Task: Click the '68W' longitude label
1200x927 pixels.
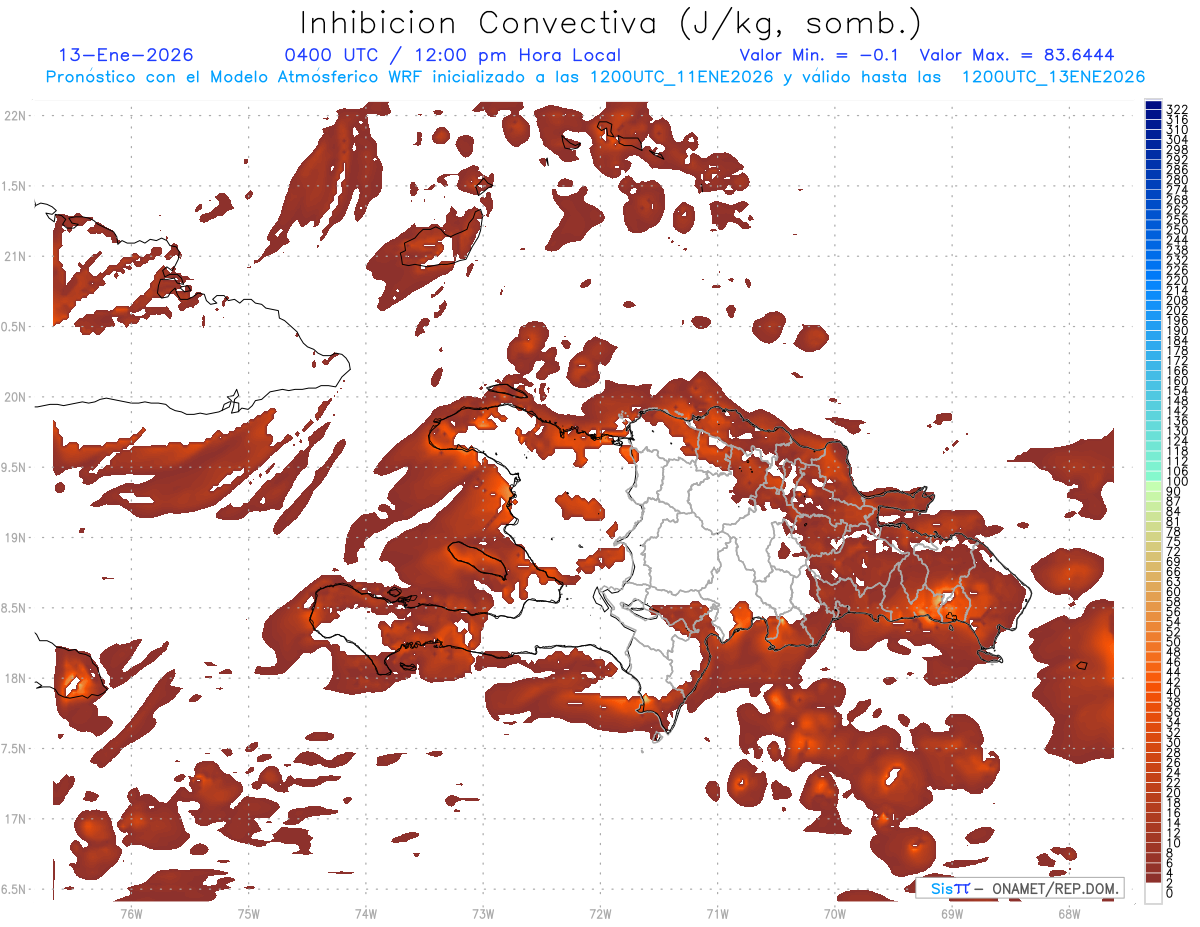Action: click(x=1069, y=913)
